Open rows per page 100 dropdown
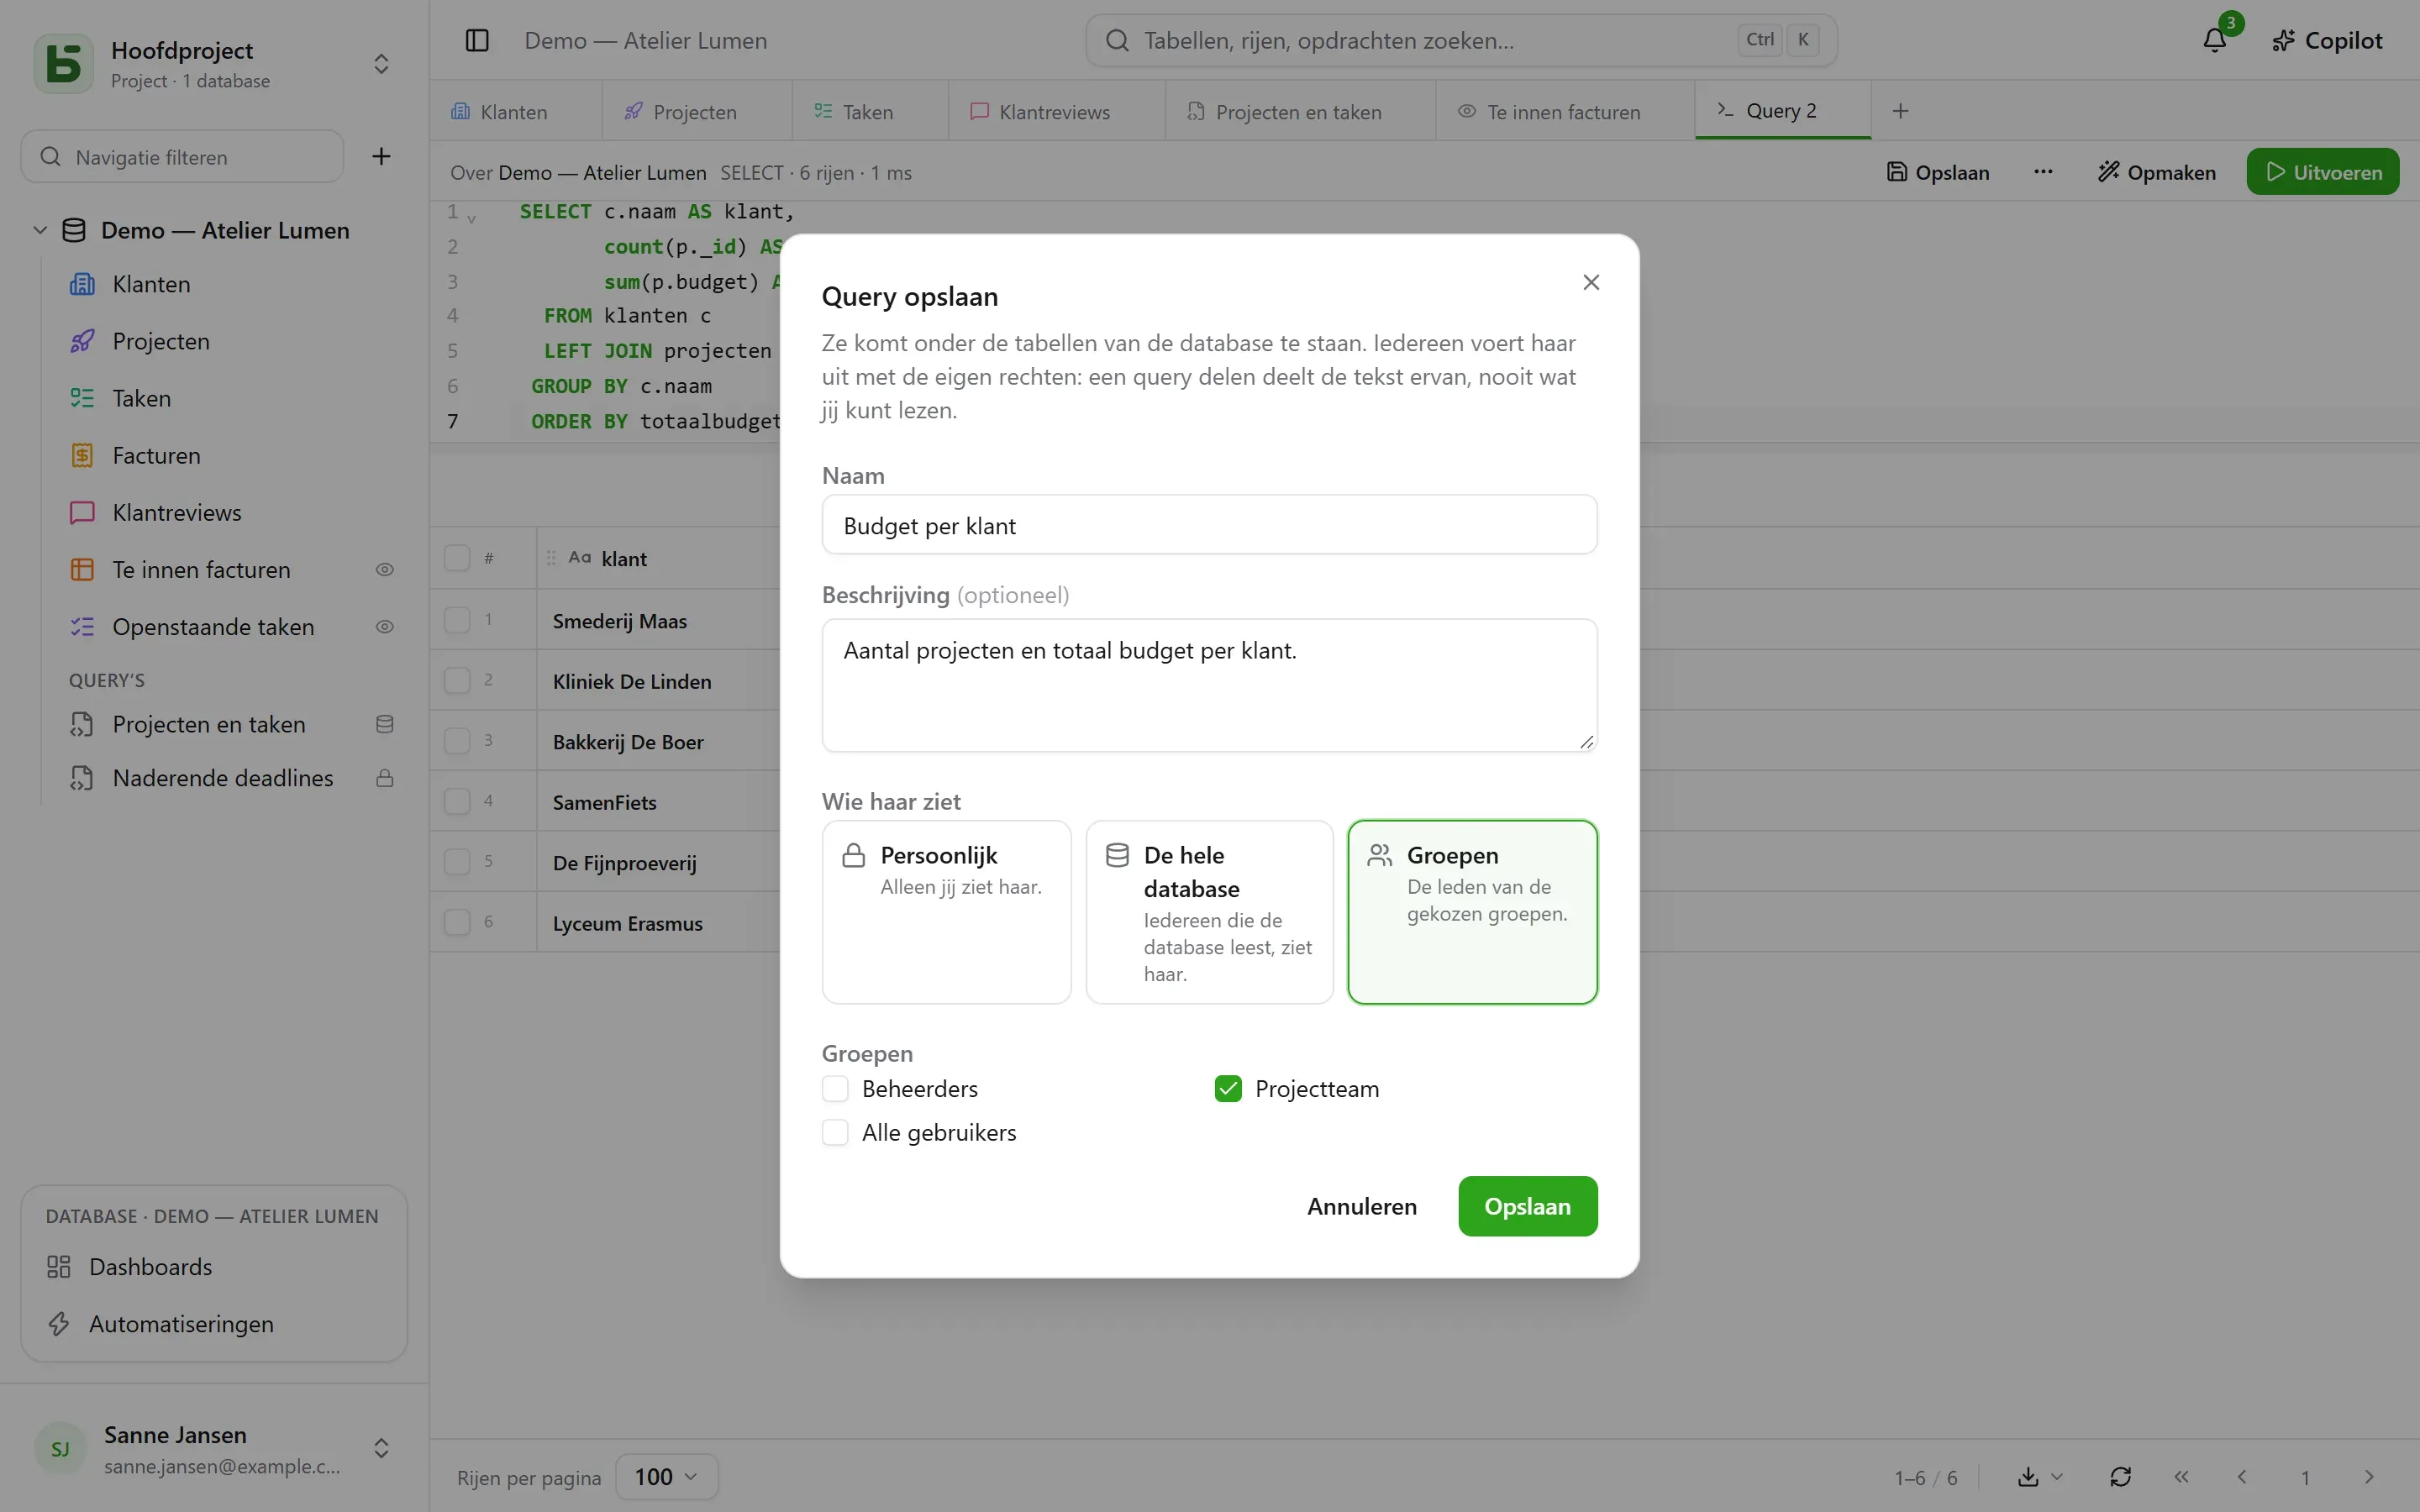The width and height of the screenshot is (2420, 1512). [x=666, y=1477]
